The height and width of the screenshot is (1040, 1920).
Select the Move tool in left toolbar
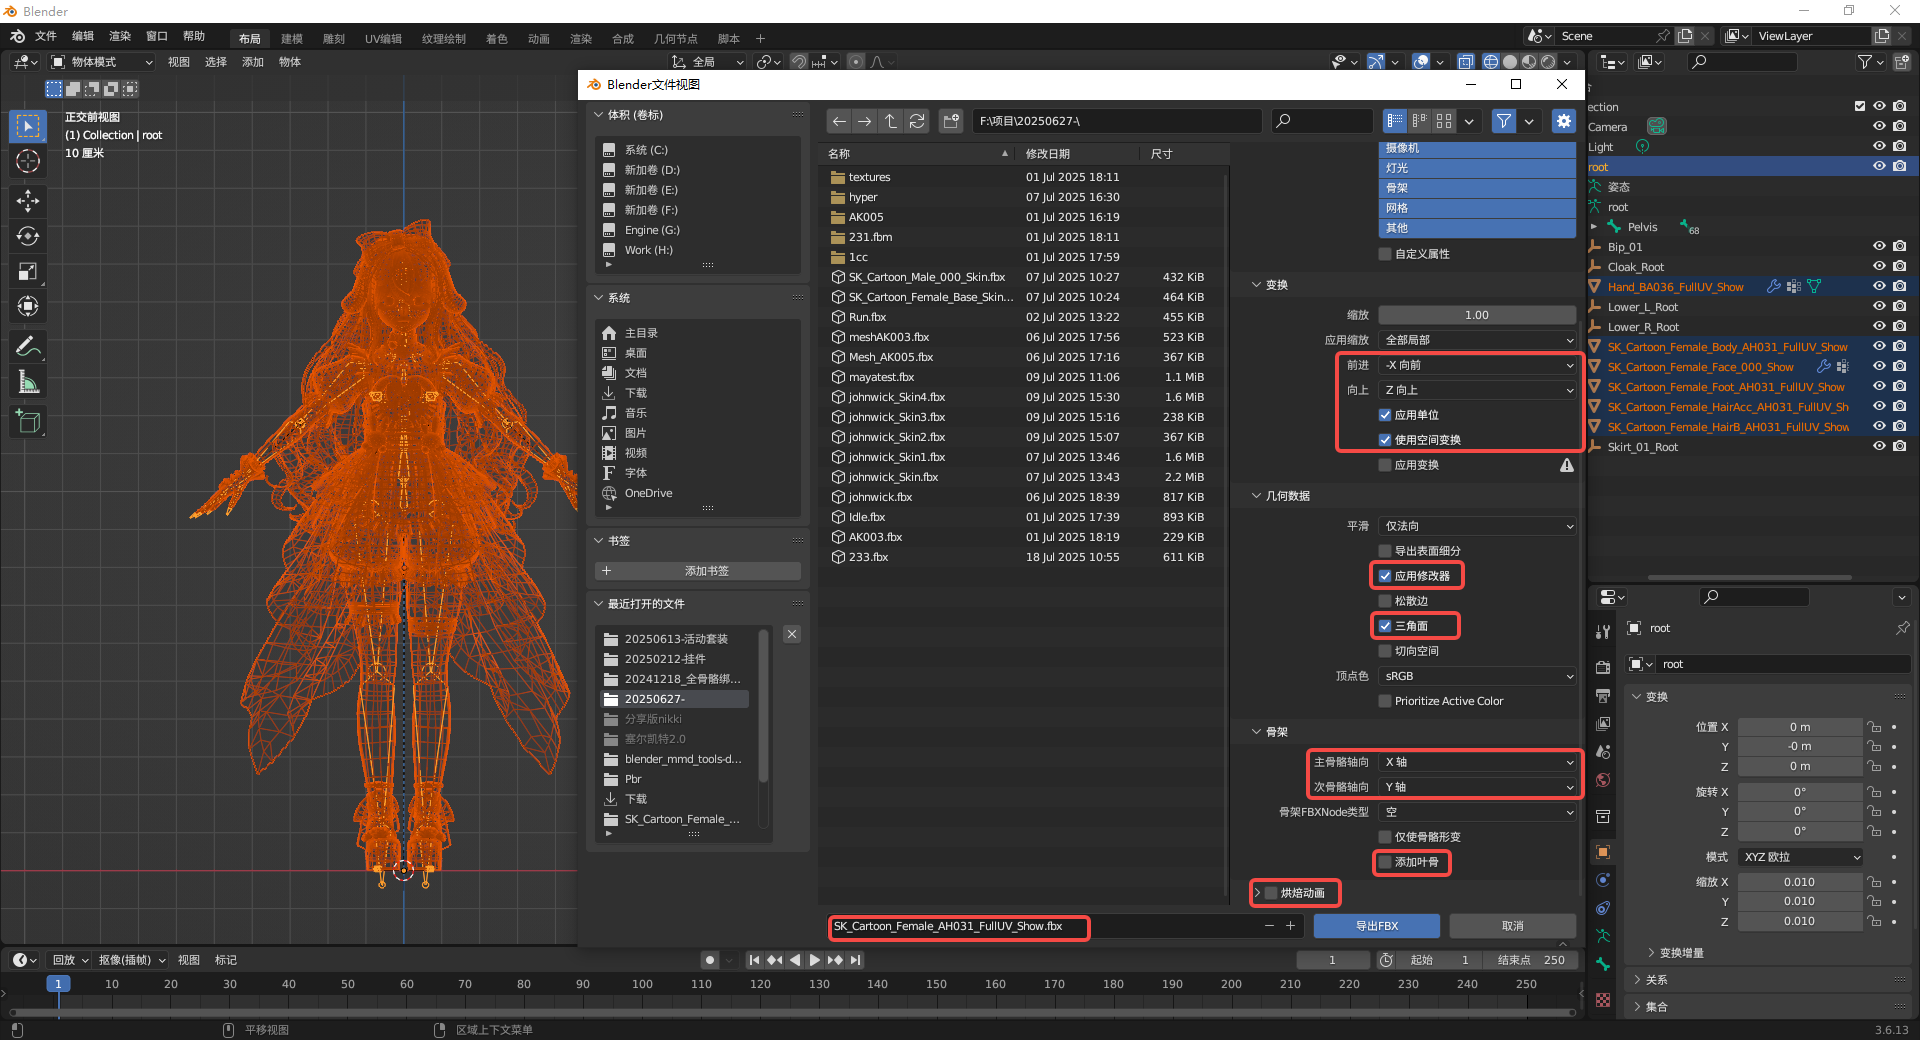[28, 201]
